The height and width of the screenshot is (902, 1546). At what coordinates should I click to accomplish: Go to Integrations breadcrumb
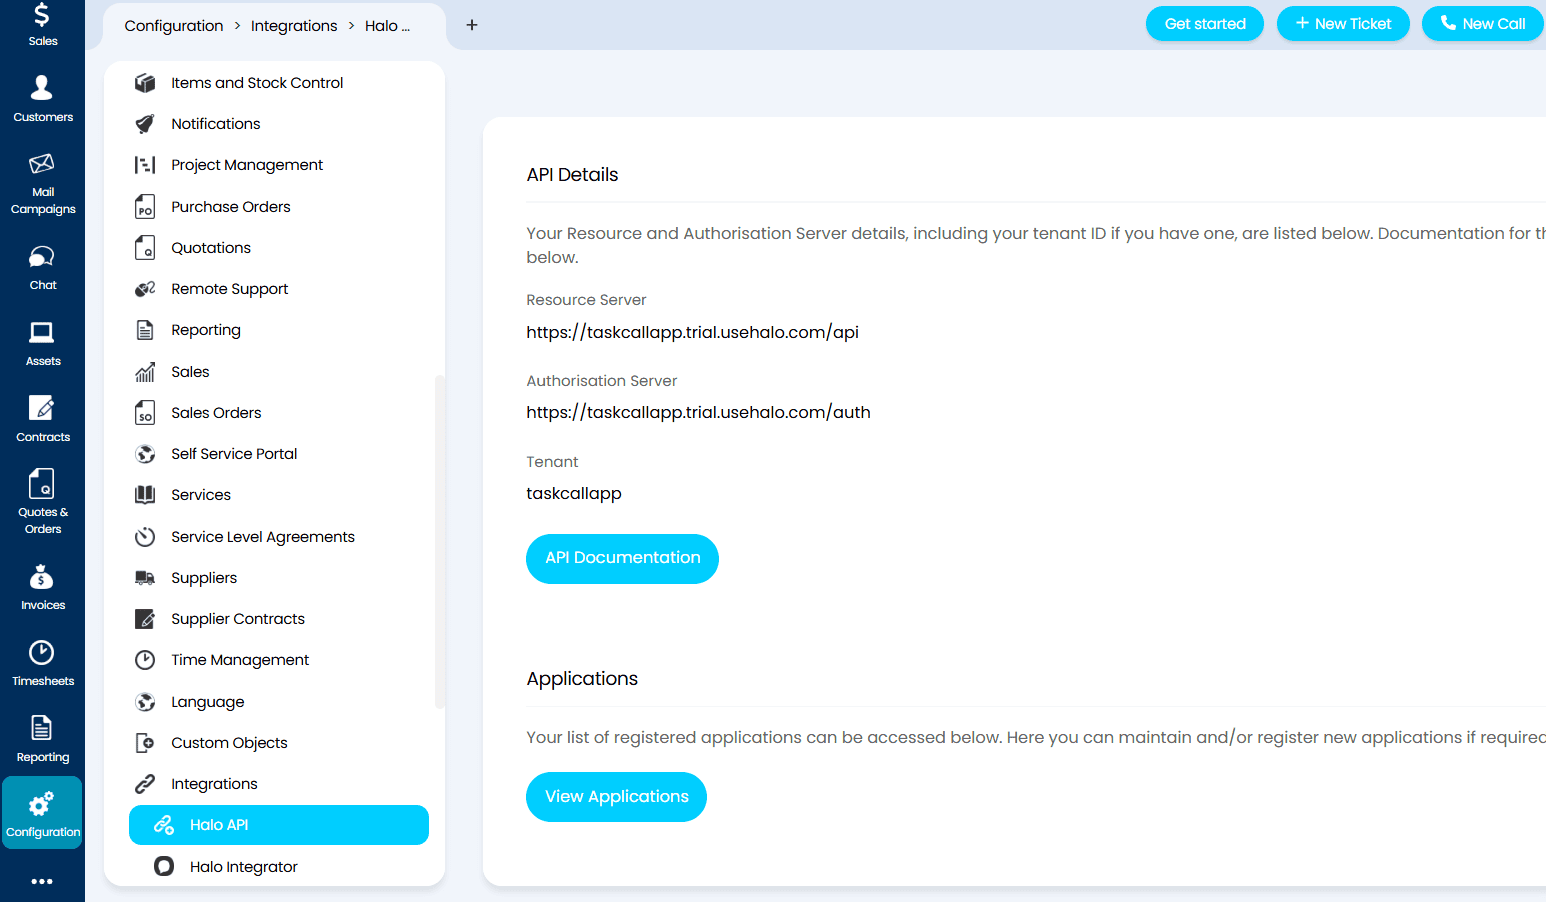click(x=294, y=26)
